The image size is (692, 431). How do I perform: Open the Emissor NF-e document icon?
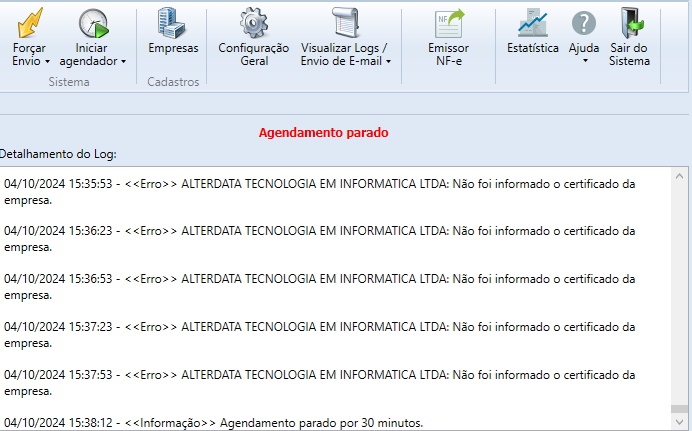coord(449,24)
